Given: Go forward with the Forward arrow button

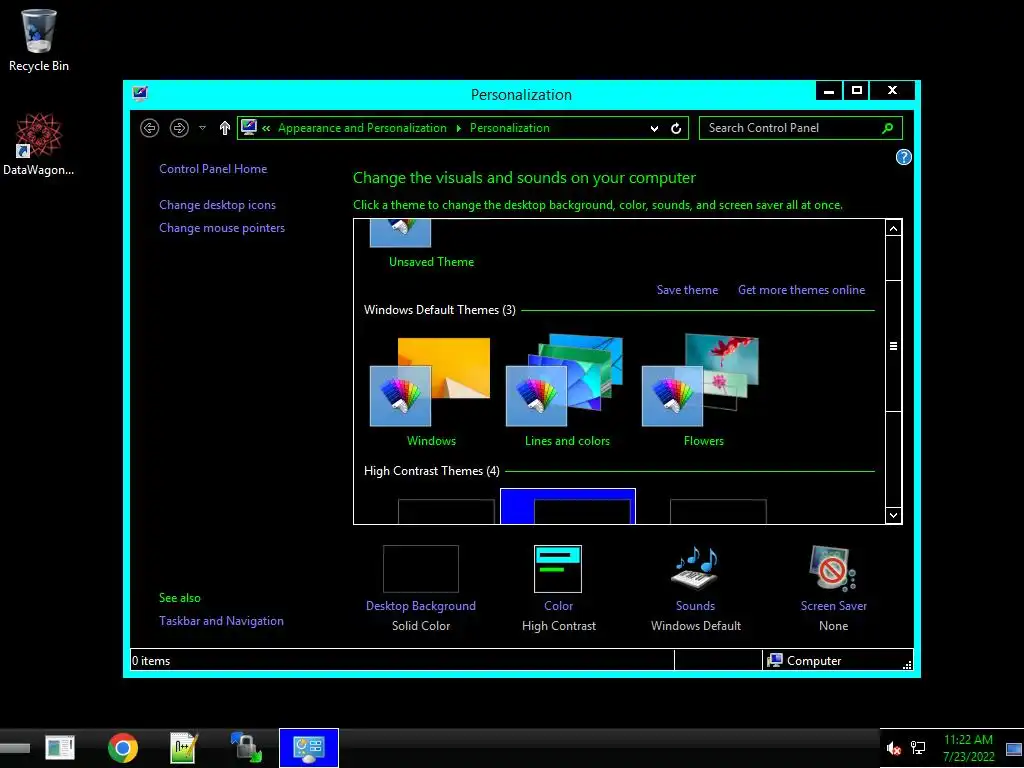Looking at the screenshot, I should [179, 128].
